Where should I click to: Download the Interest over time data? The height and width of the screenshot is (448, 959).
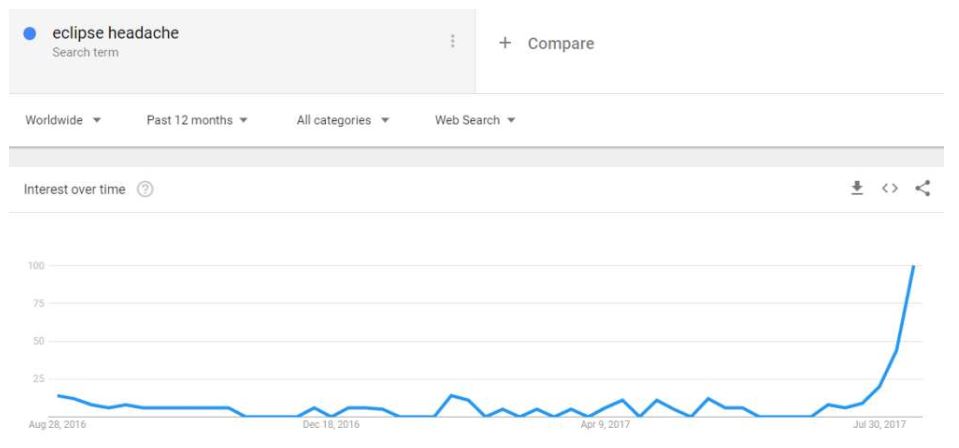click(x=857, y=189)
